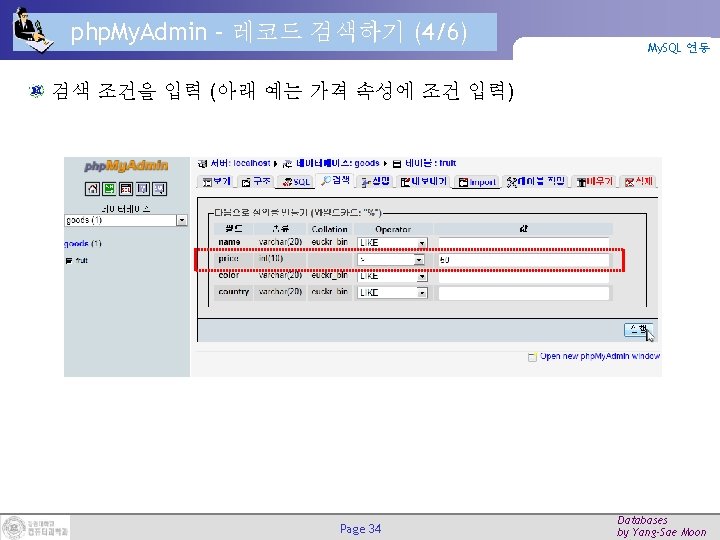
Task: Click the phpMyAdmin home icon
Action: (92, 188)
